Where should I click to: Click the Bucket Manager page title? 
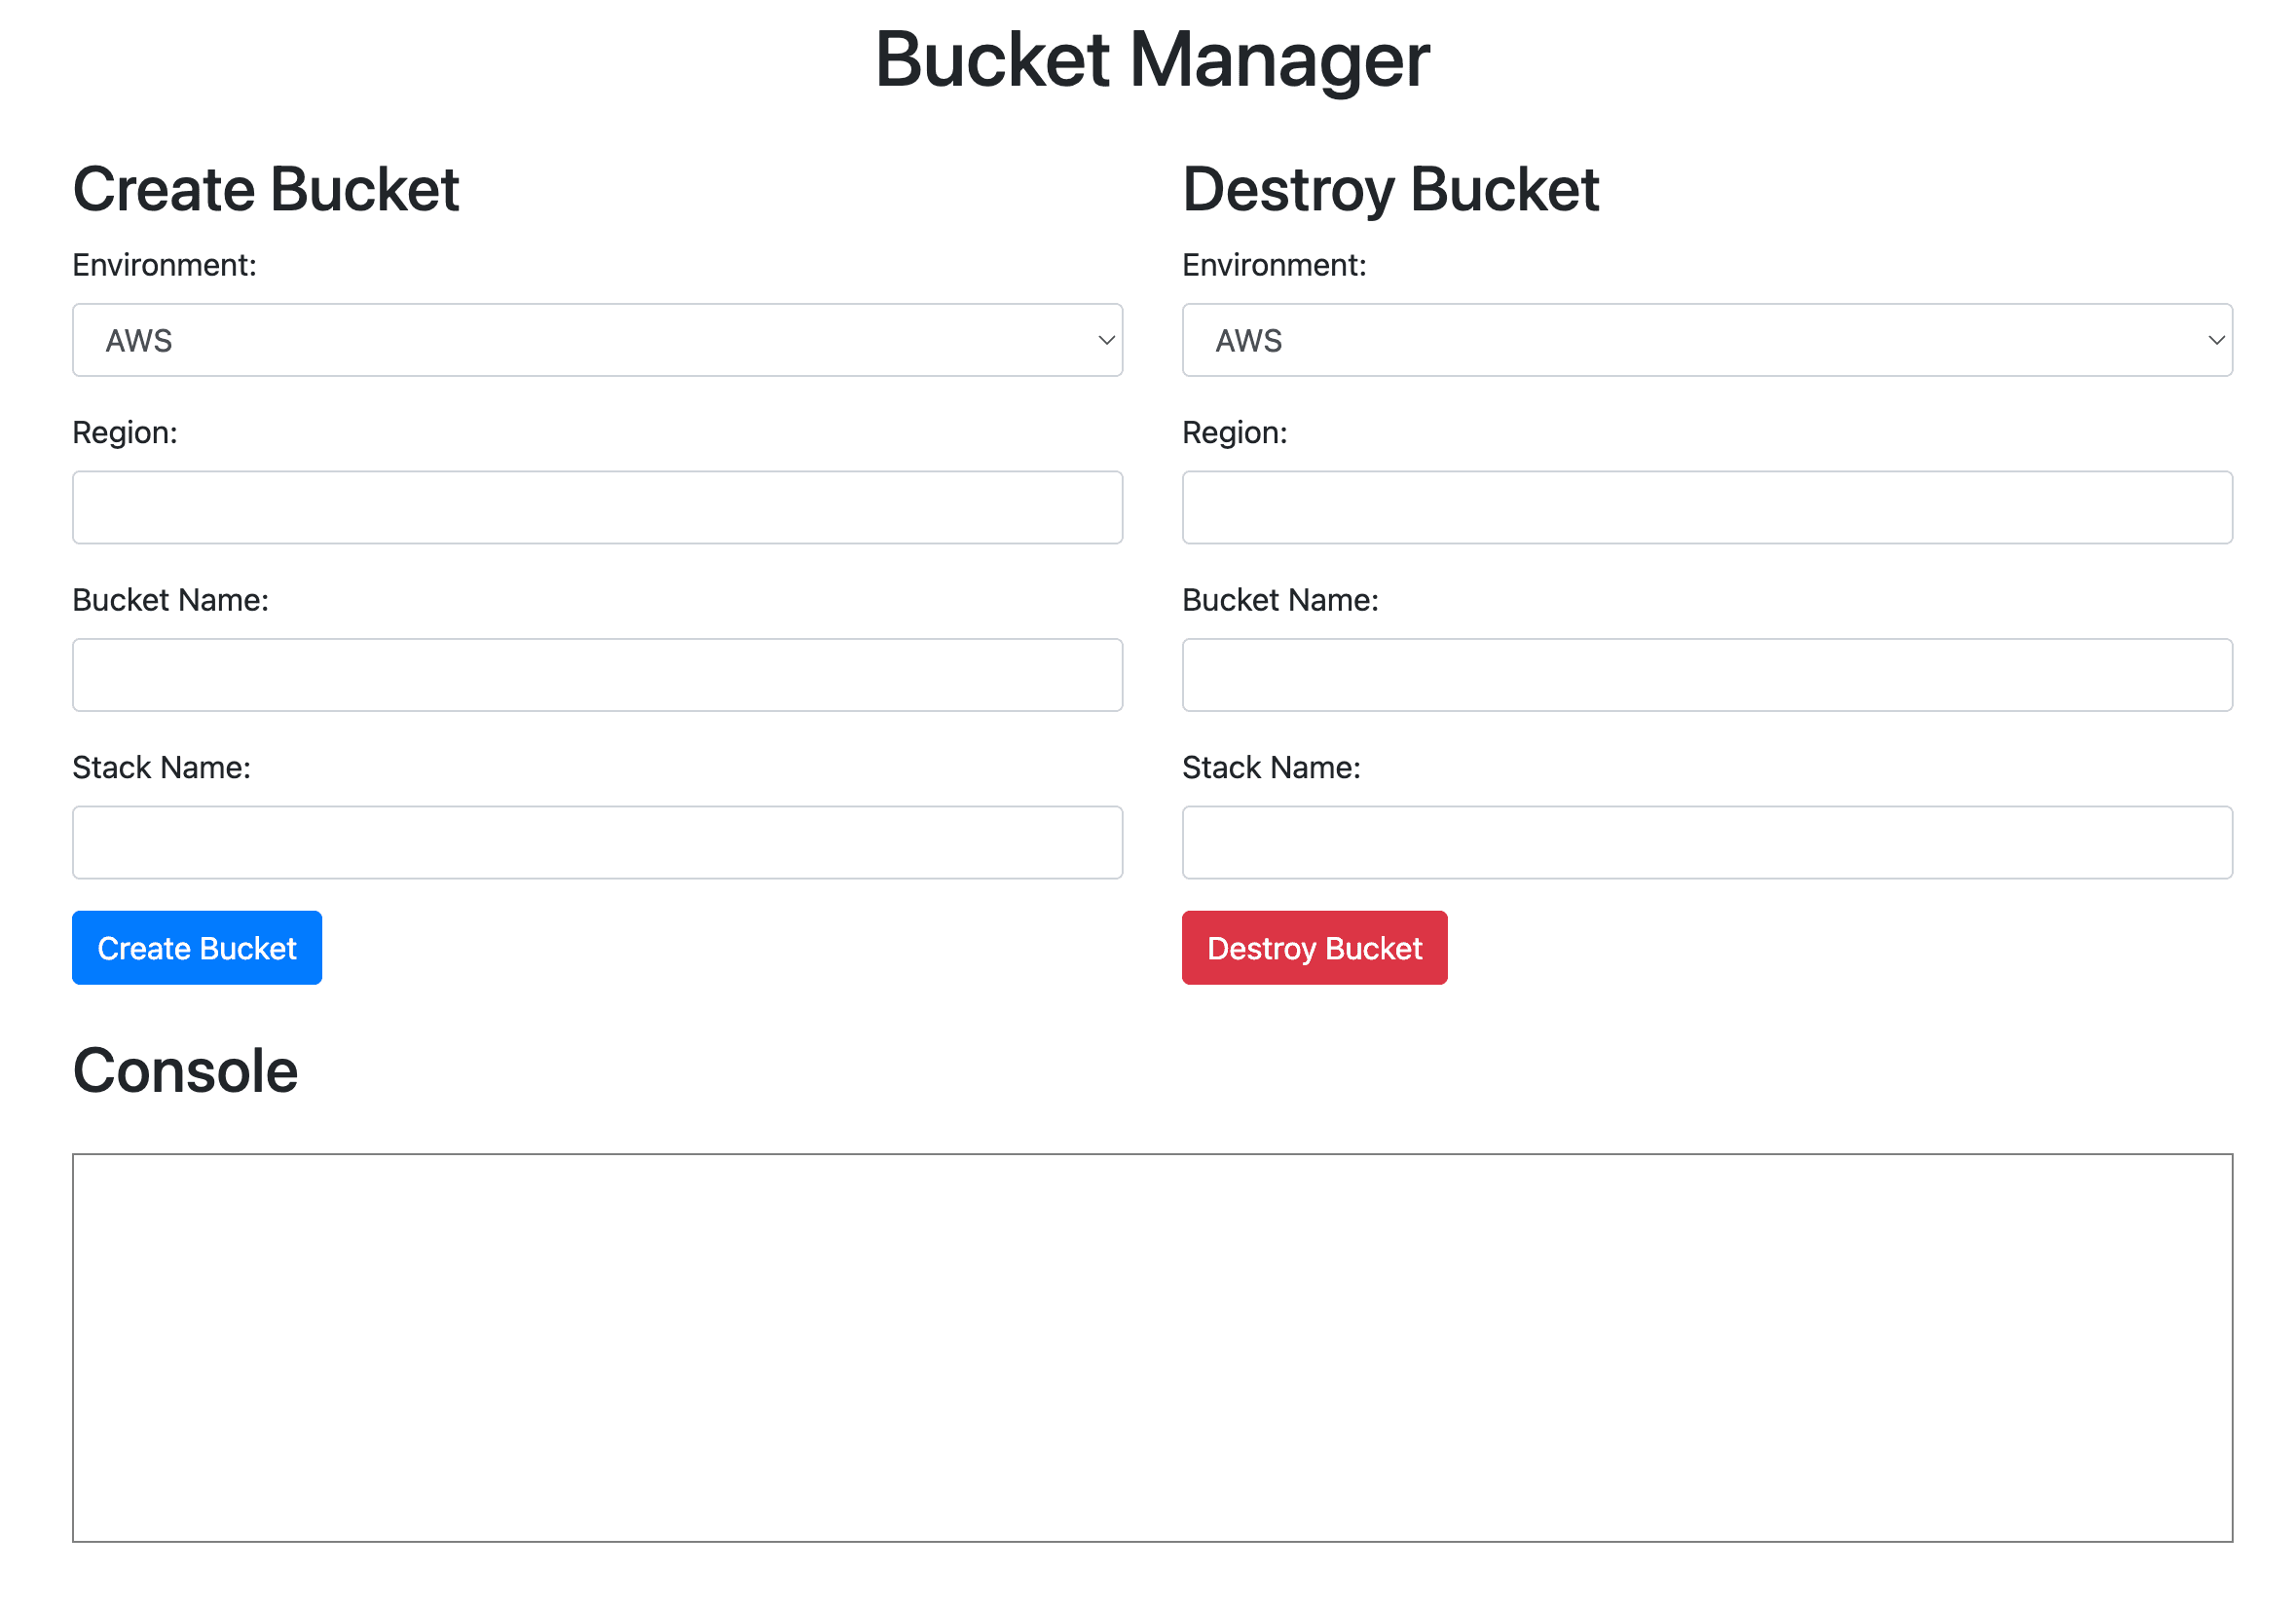click(x=1151, y=60)
